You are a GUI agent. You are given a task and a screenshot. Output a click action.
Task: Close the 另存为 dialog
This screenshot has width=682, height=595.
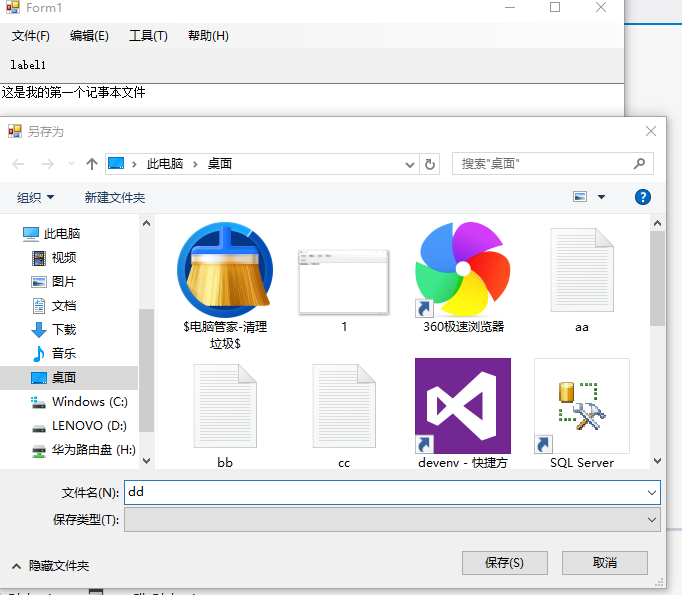pos(651,131)
